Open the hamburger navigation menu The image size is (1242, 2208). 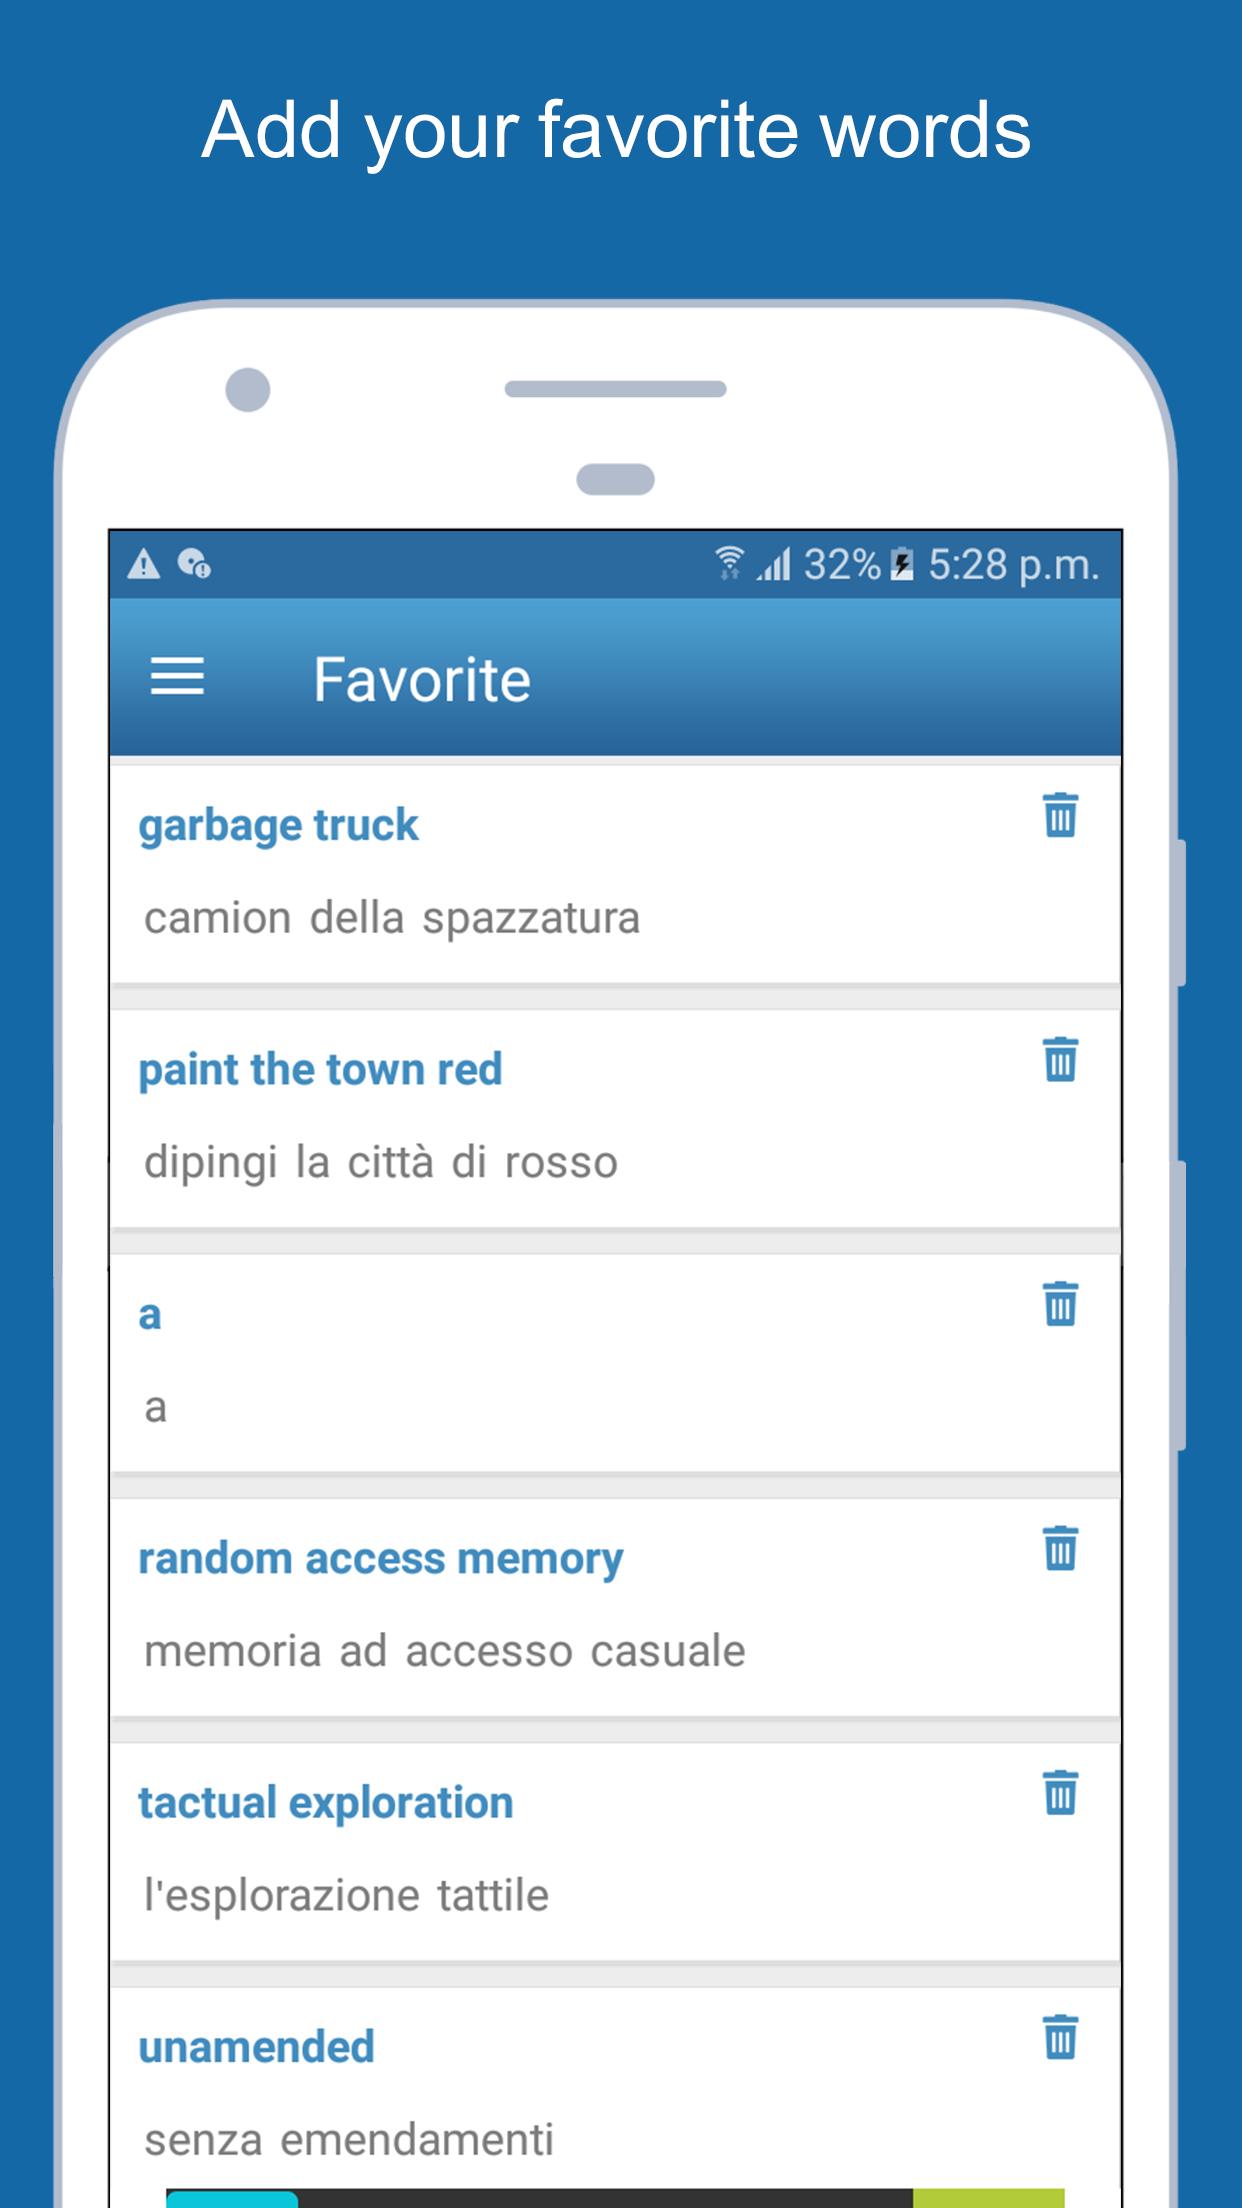(x=177, y=677)
